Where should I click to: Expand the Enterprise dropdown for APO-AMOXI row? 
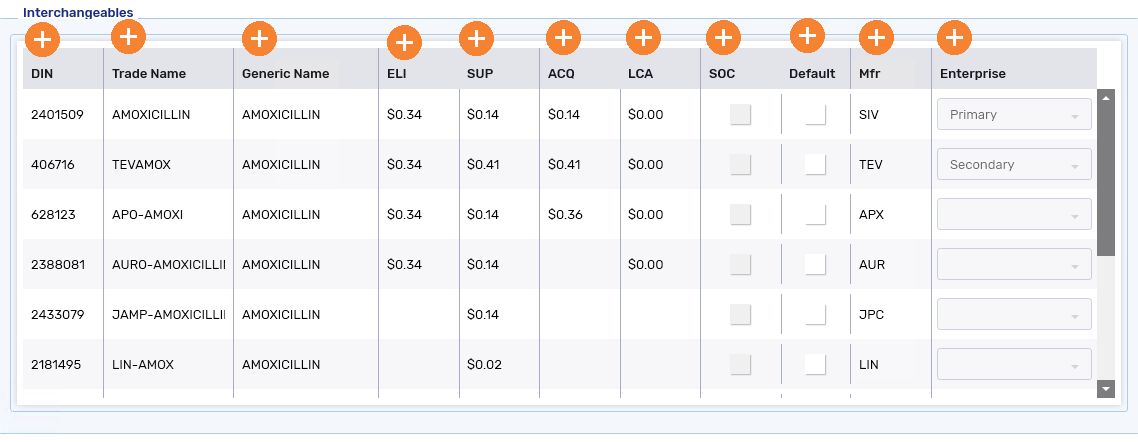[x=1015, y=214]
